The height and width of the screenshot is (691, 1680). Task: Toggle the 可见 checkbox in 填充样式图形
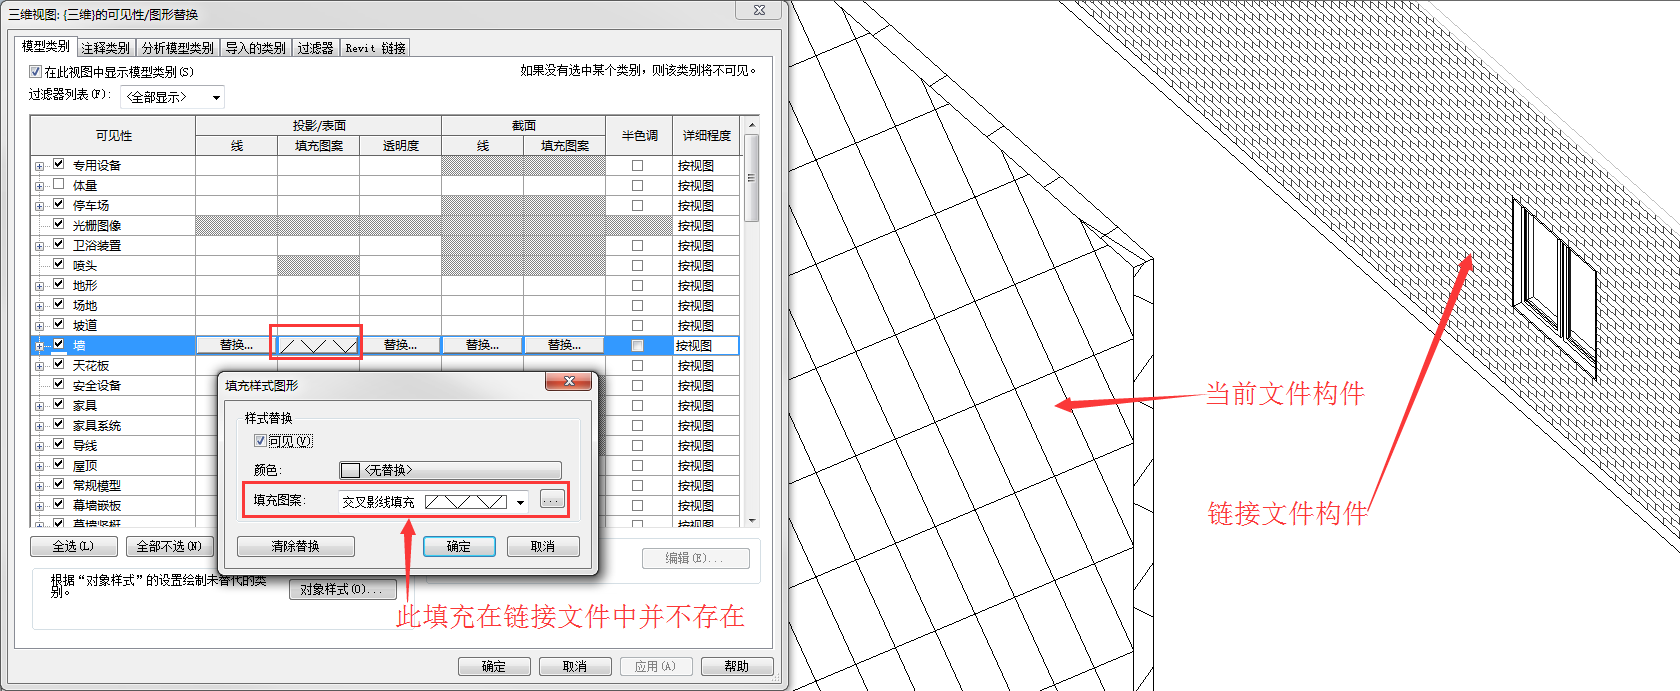click(x=260, y=441)
